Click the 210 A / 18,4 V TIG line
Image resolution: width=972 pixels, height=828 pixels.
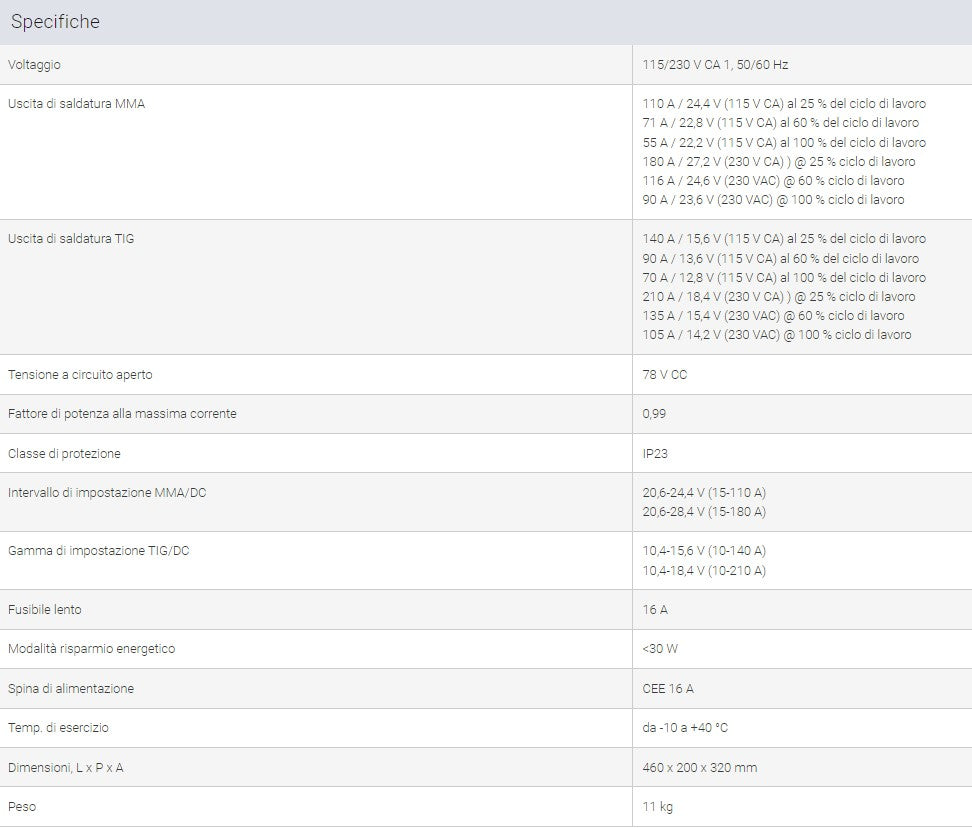point(779,296)
